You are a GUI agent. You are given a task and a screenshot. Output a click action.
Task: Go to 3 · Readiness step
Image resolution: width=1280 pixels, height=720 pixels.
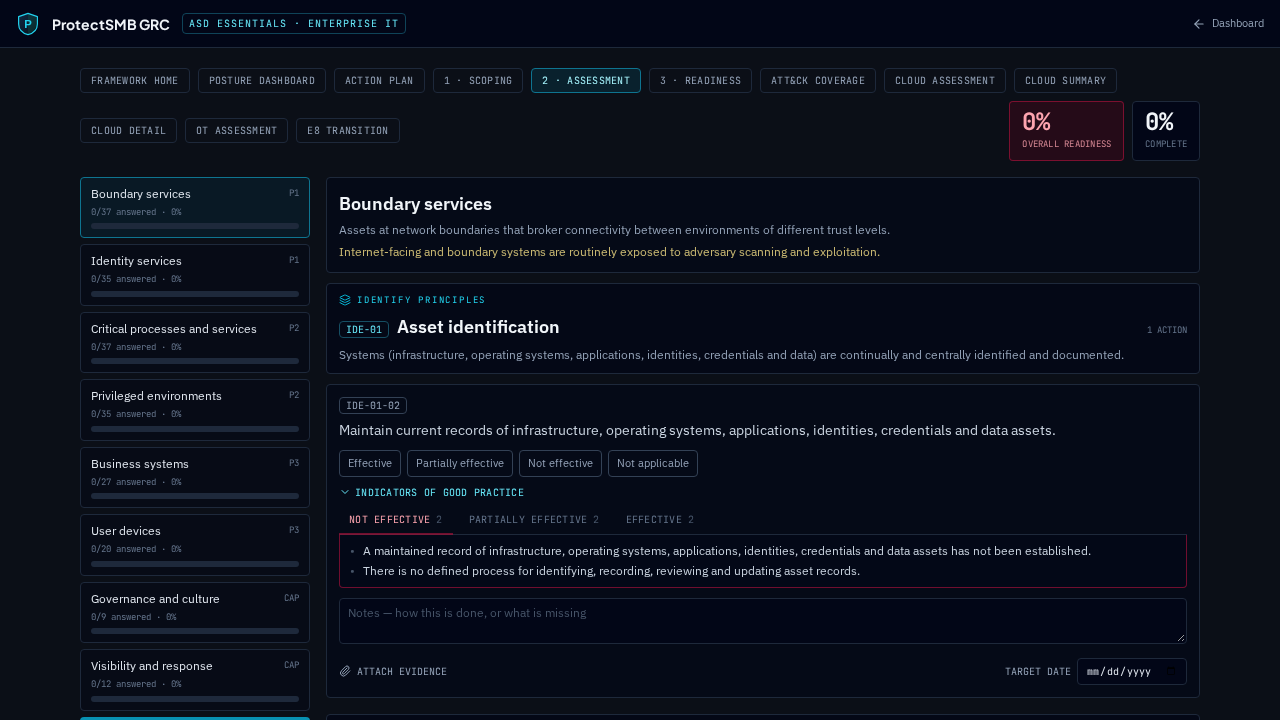point(700,81)
